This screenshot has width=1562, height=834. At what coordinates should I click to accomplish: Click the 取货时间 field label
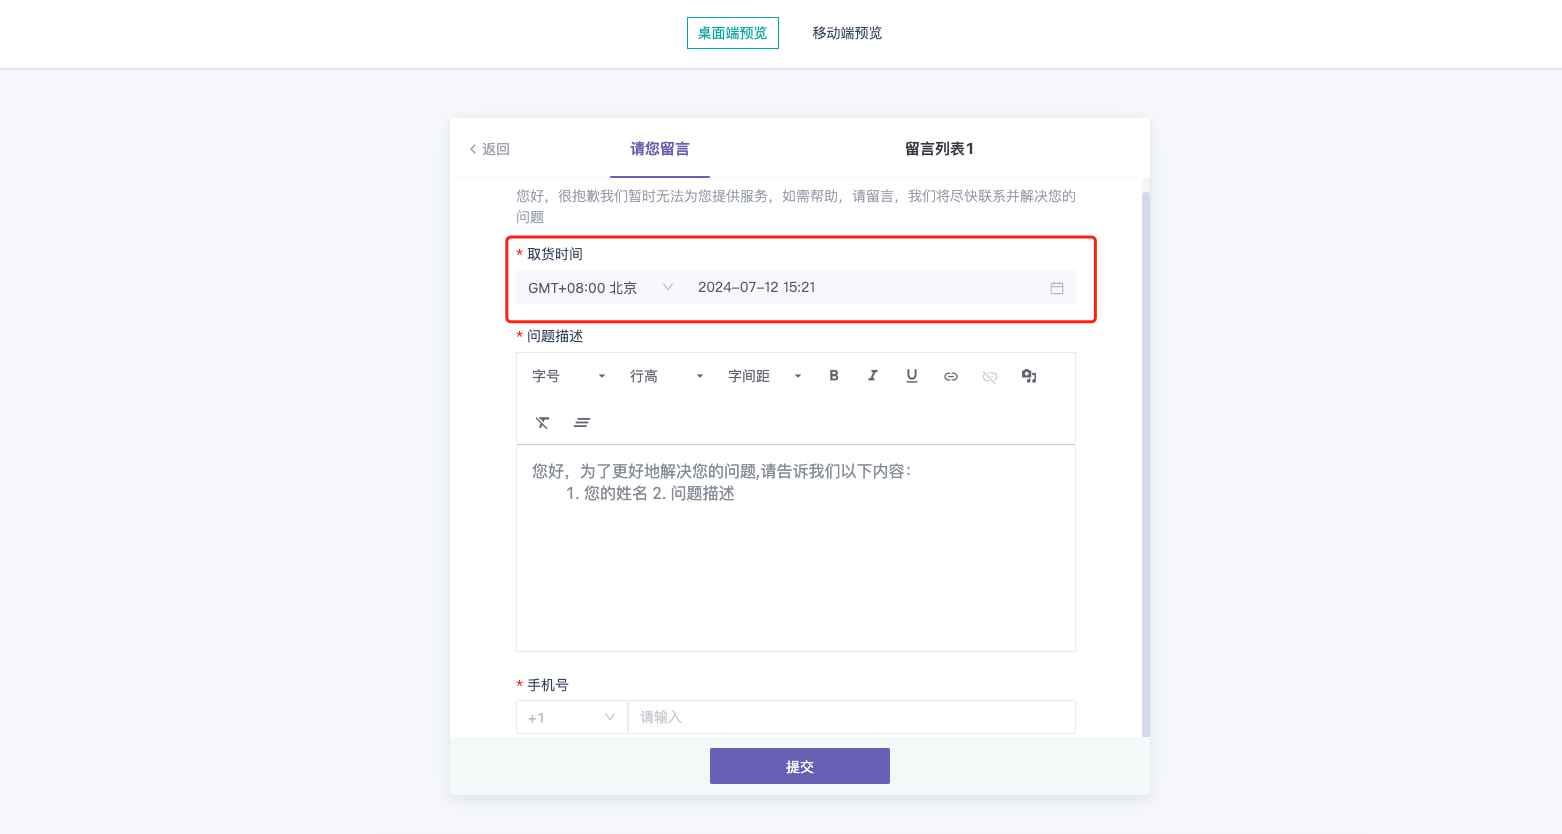555,254
